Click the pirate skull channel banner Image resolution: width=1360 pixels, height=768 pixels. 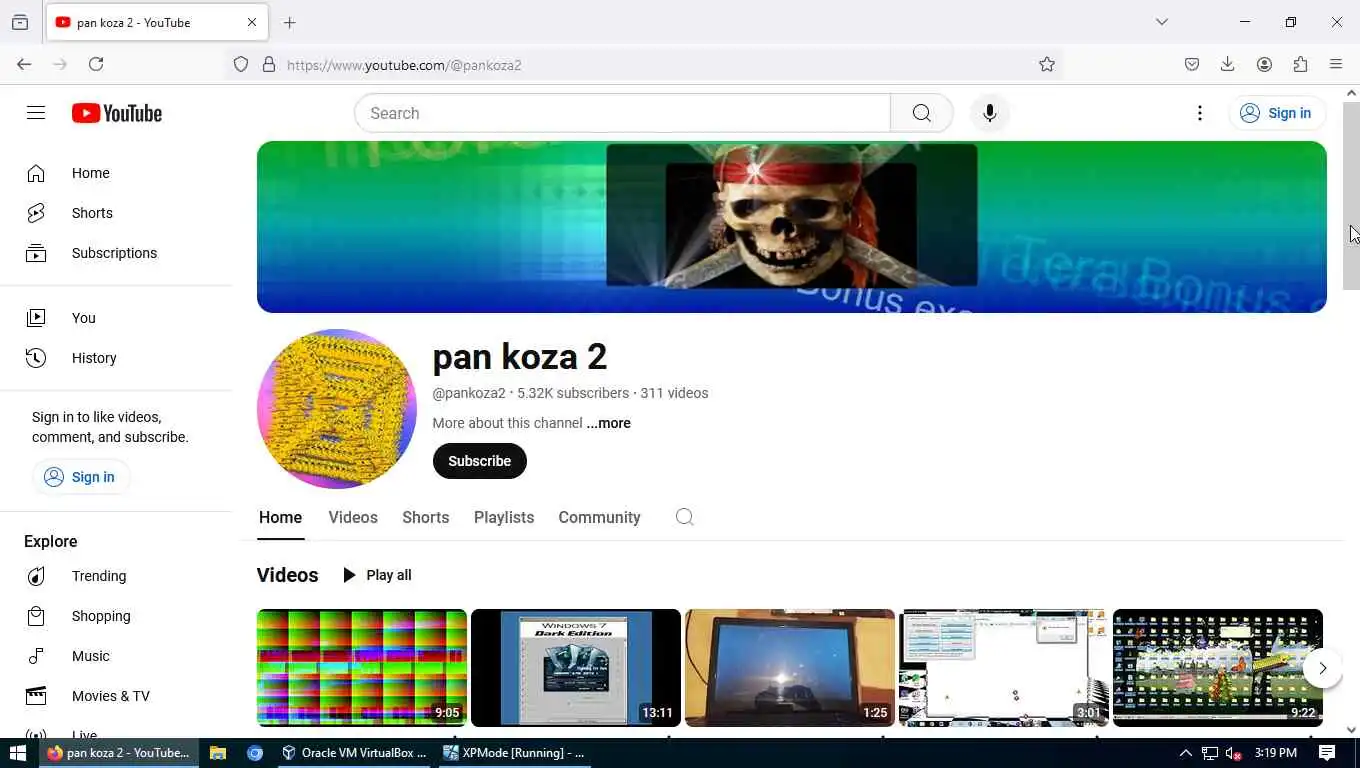coord(792,227)
